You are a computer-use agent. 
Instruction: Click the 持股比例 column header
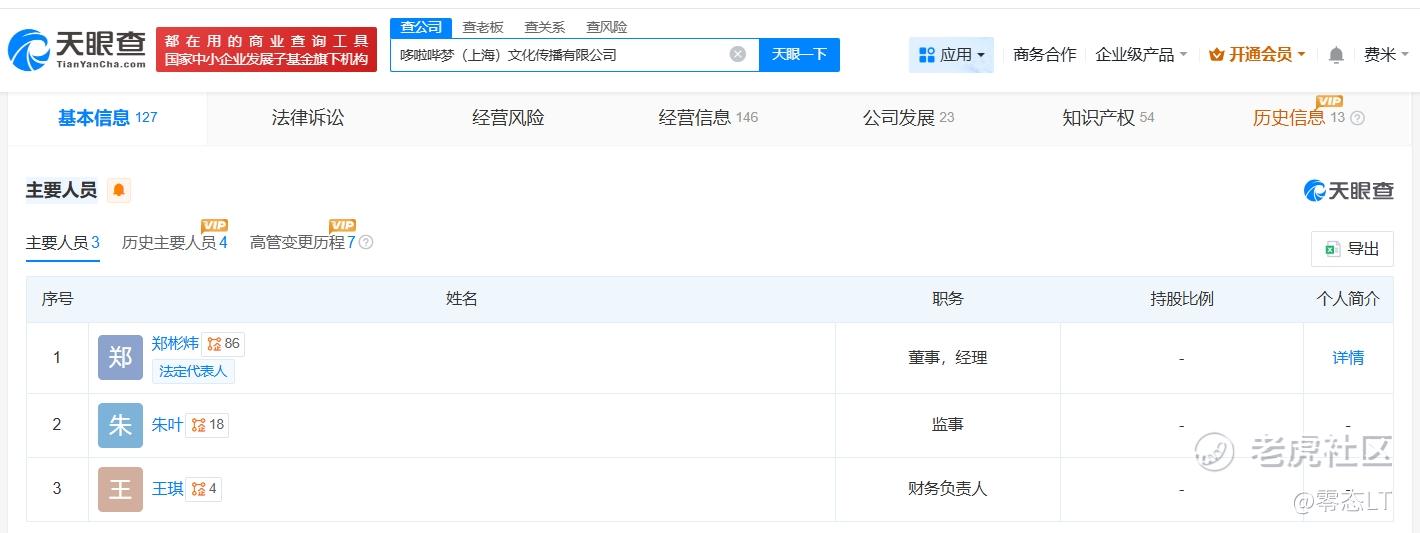[x=1182, y=299]
